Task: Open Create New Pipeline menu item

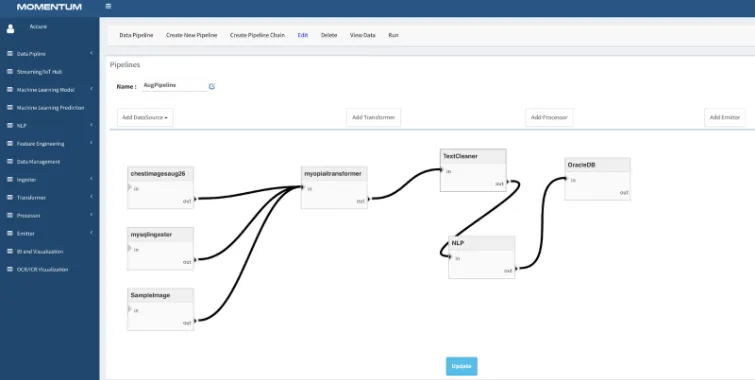Action: [x=192, y=35]
